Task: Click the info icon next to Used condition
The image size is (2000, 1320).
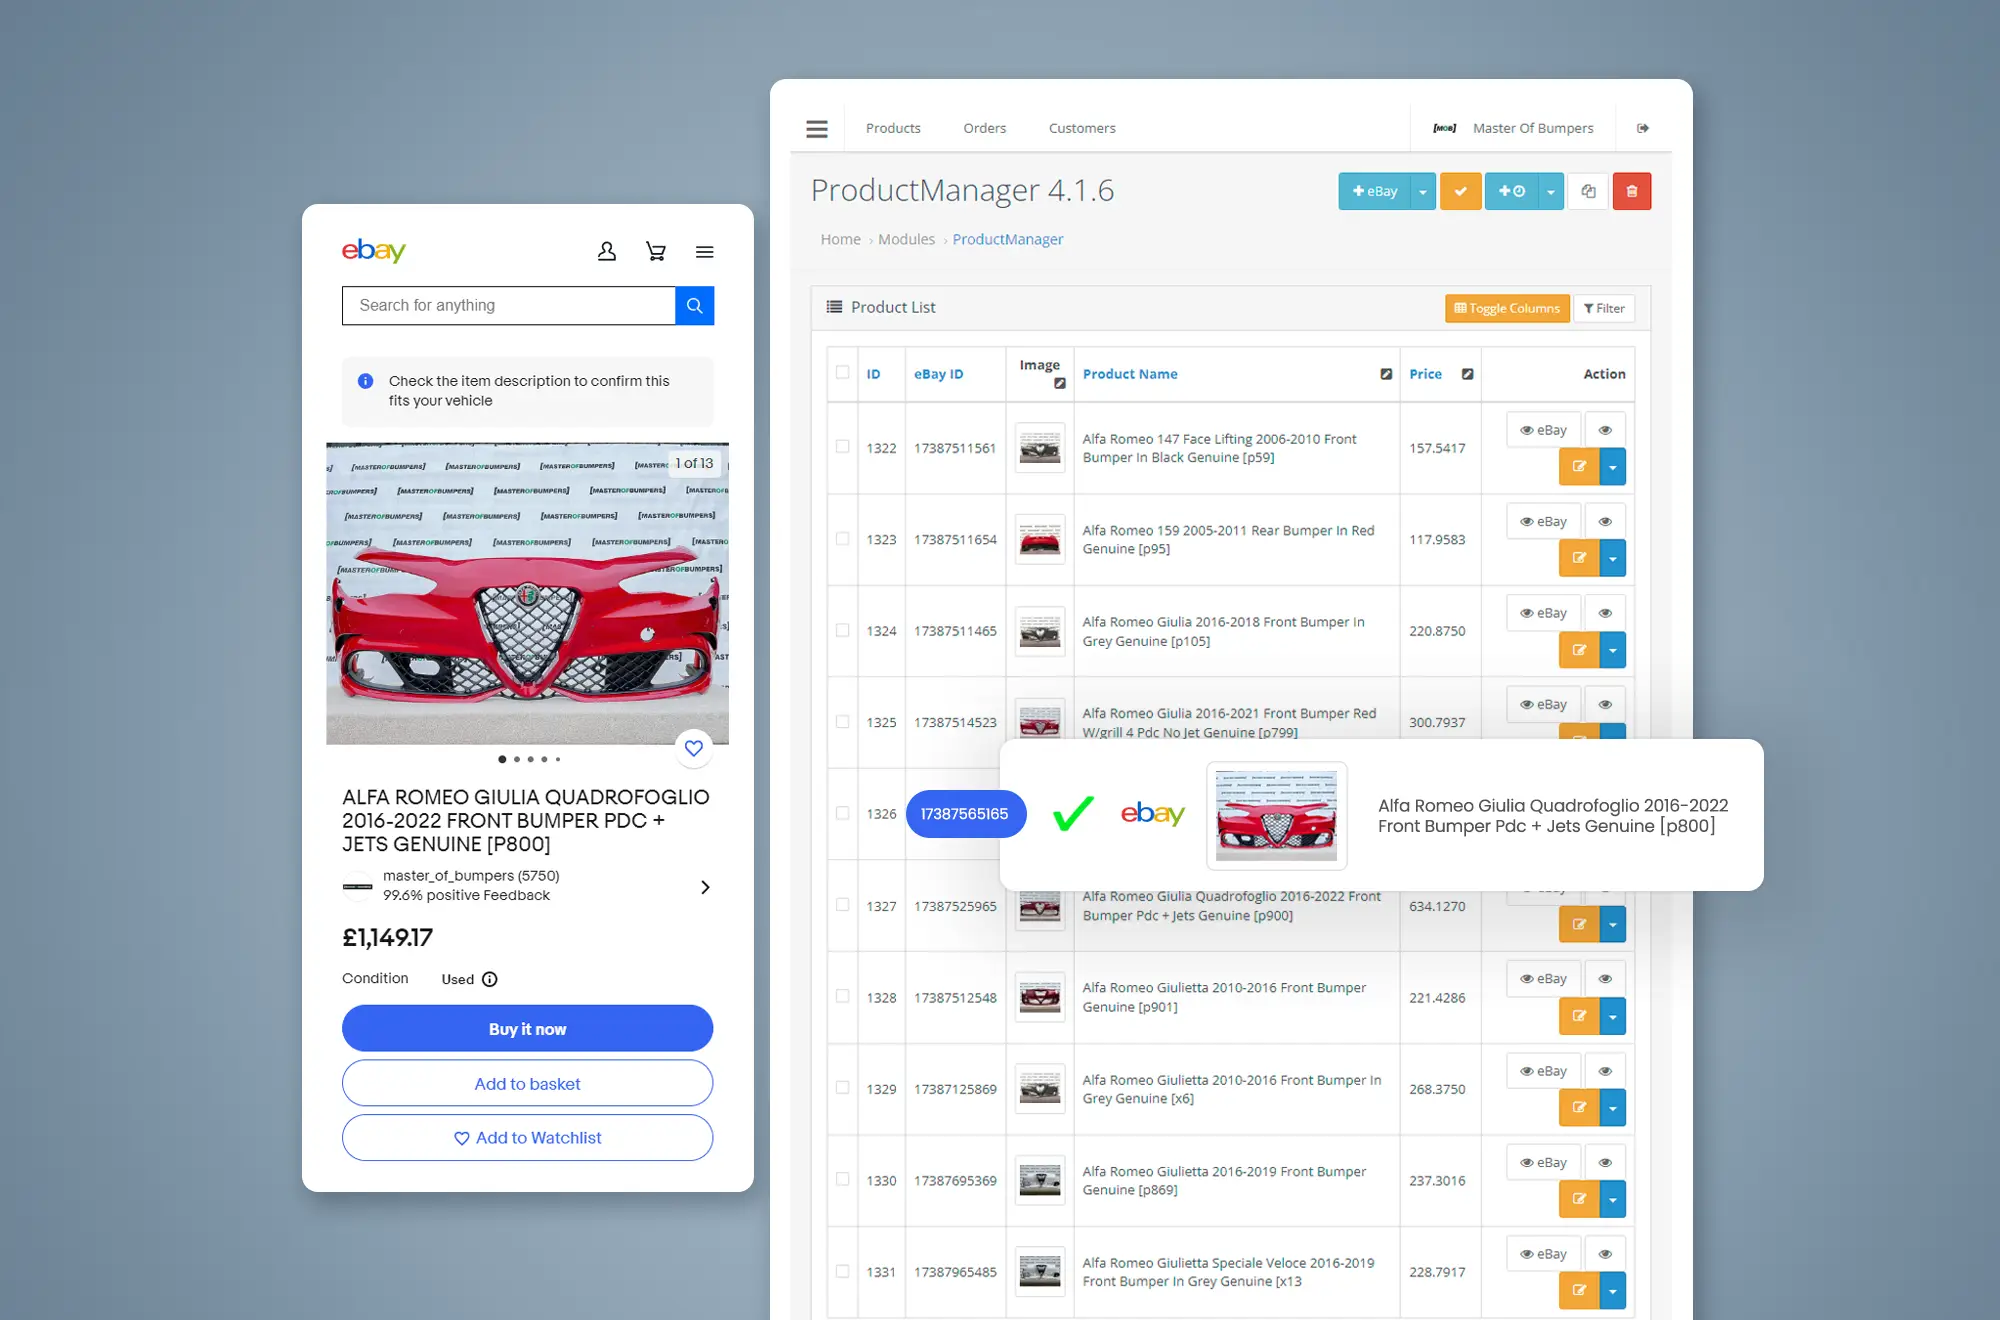Action: (x=490, y=979)
